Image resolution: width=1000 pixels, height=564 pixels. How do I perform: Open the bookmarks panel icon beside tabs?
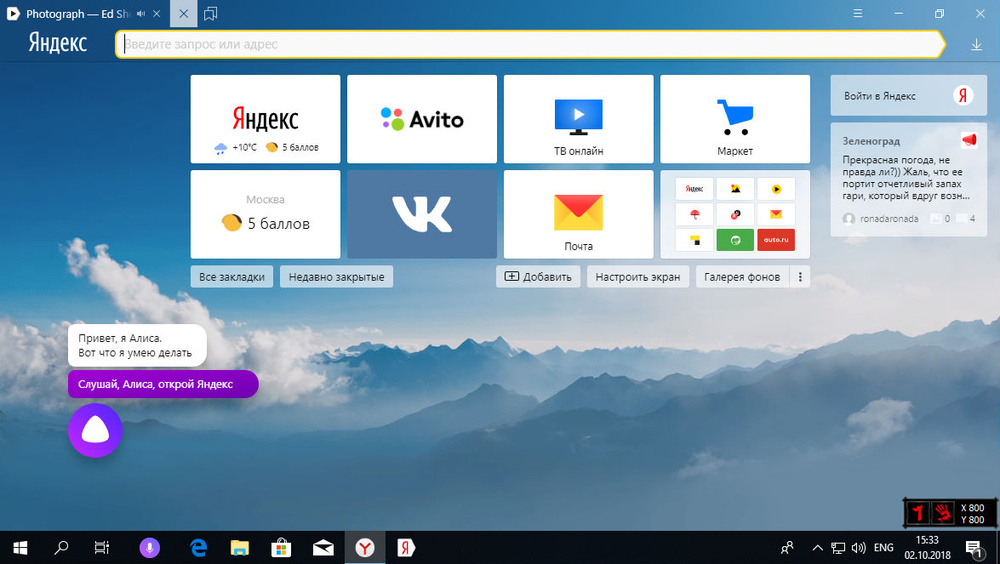[210, 13]
